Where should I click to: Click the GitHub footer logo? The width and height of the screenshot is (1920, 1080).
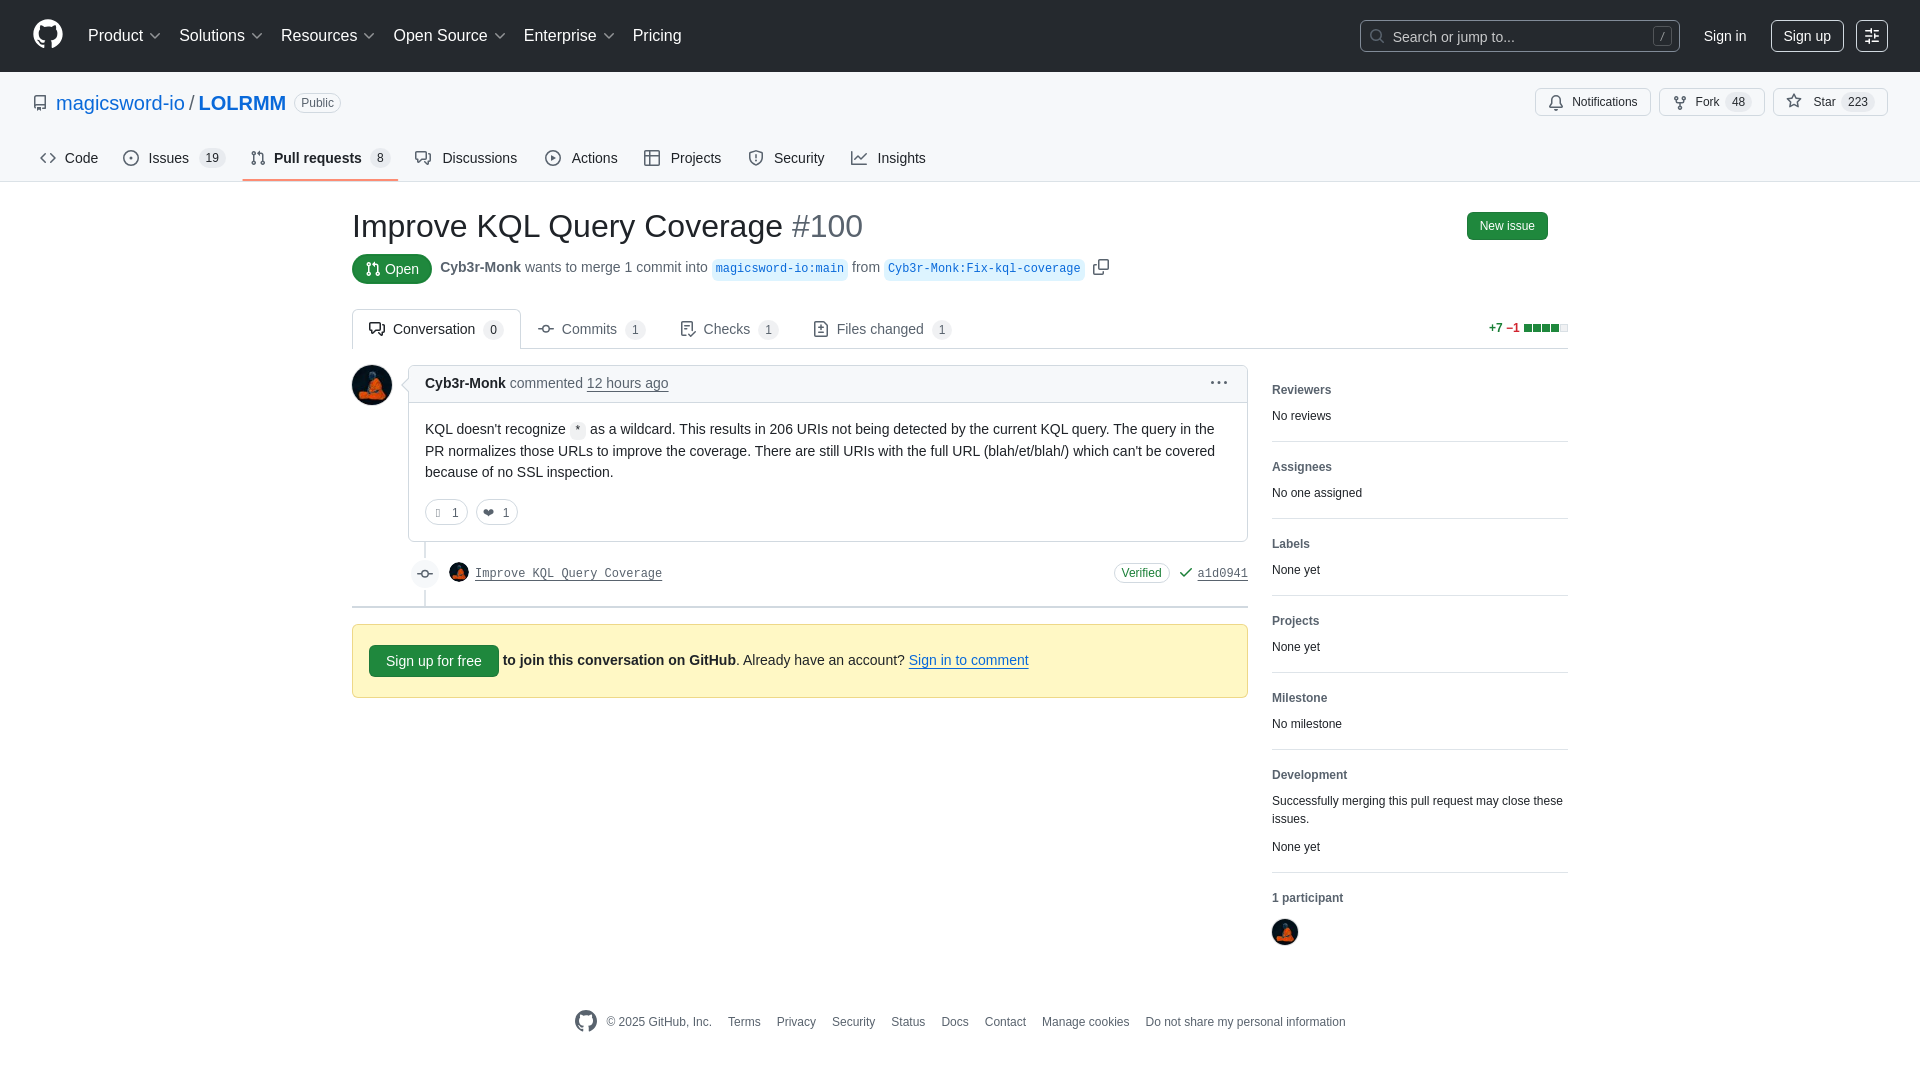coord(586,1021)
